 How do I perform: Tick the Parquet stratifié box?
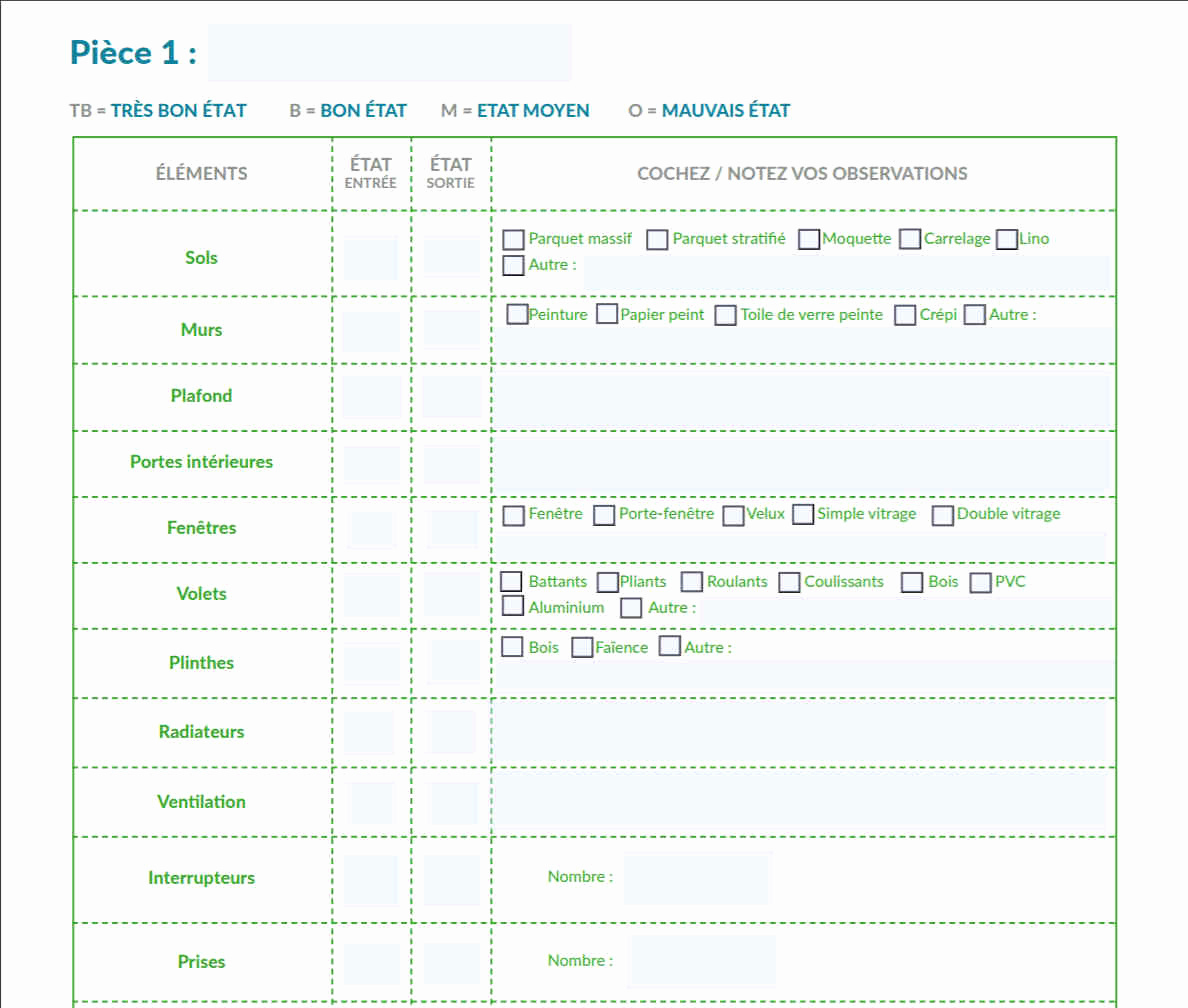(657, 240)
